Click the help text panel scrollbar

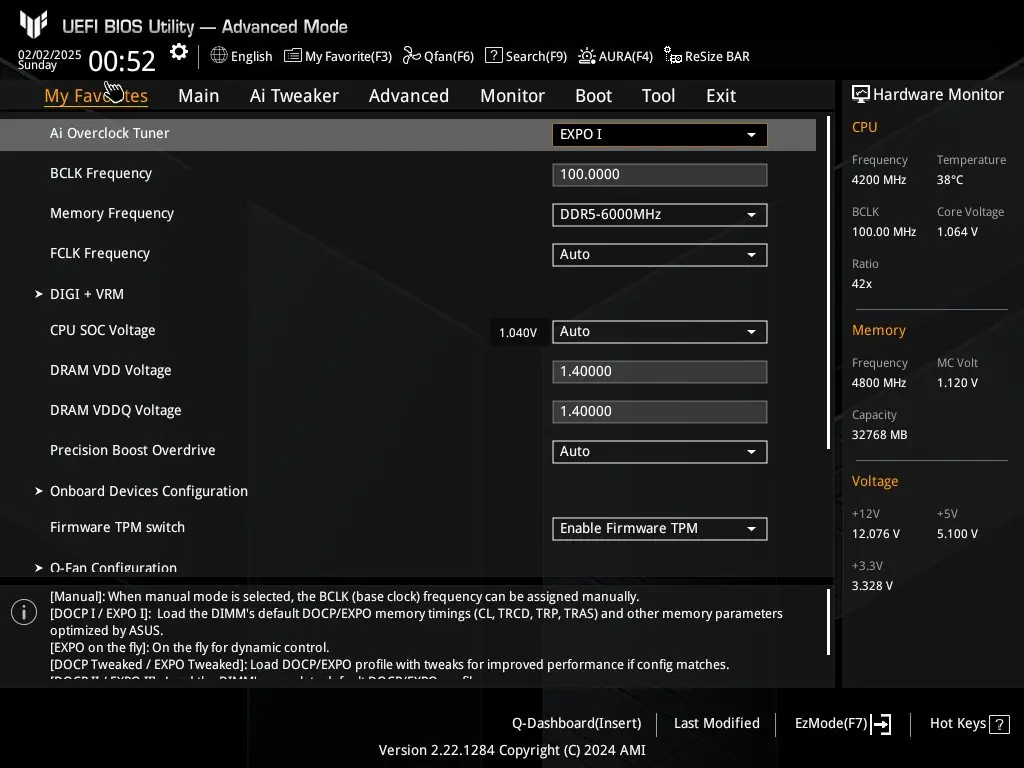tap(828, 622)
